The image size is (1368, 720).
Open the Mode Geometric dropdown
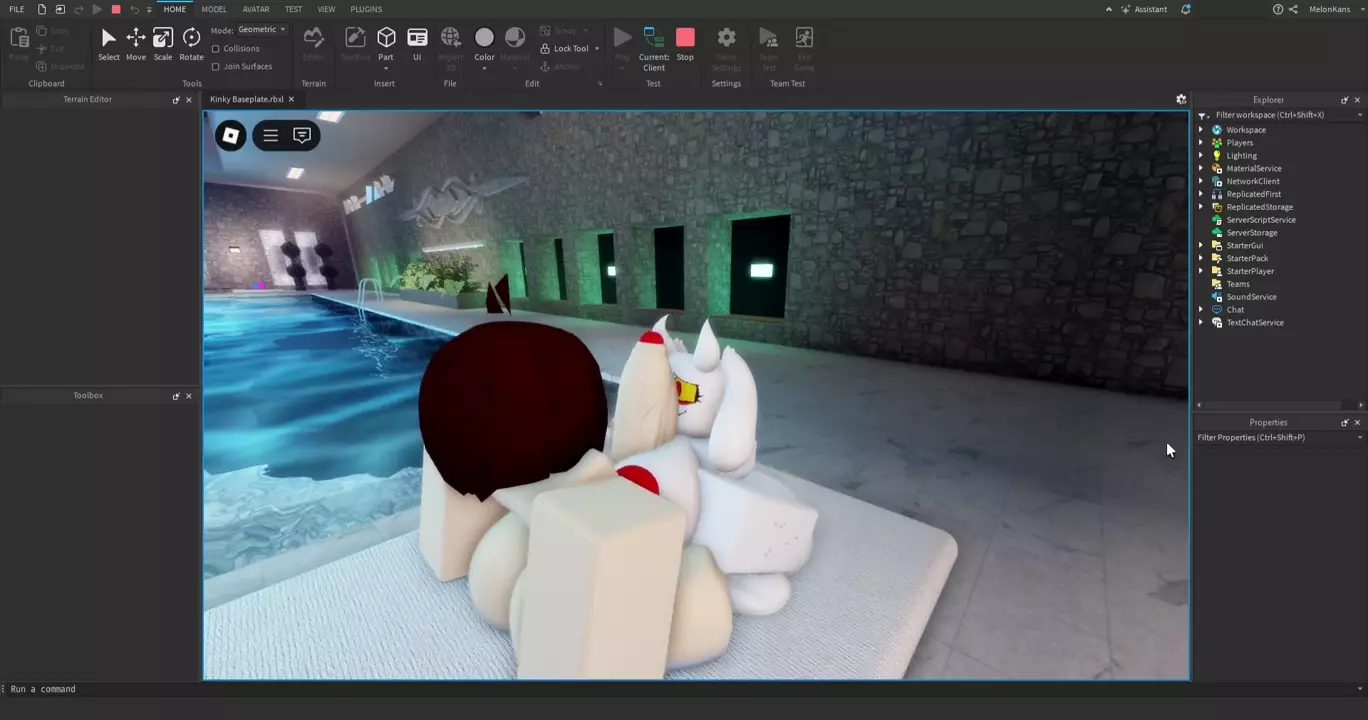coord(262,30)
